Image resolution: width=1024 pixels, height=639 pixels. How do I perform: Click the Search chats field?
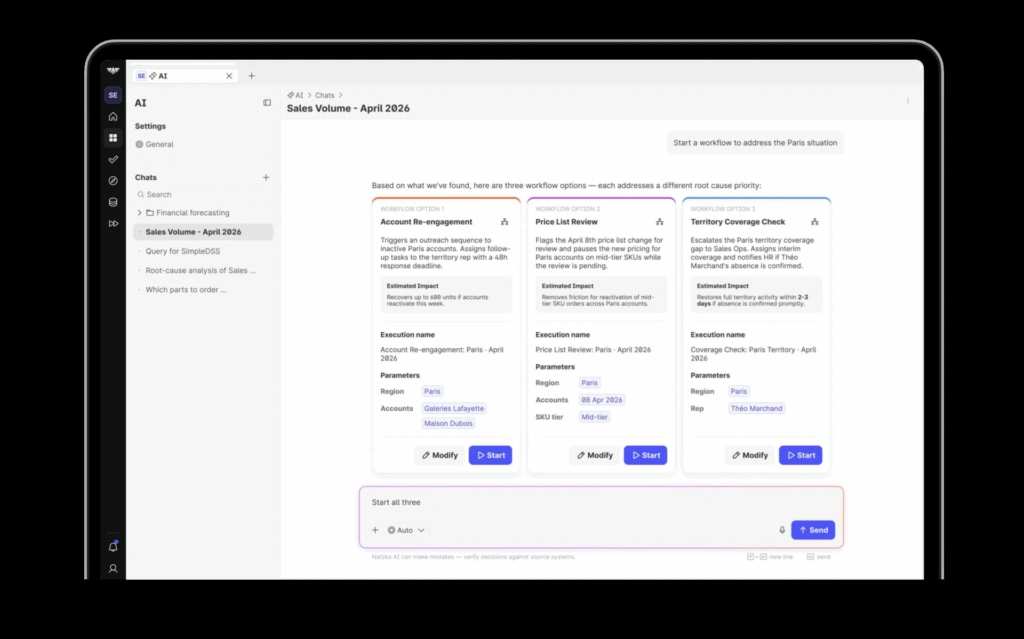203,195
